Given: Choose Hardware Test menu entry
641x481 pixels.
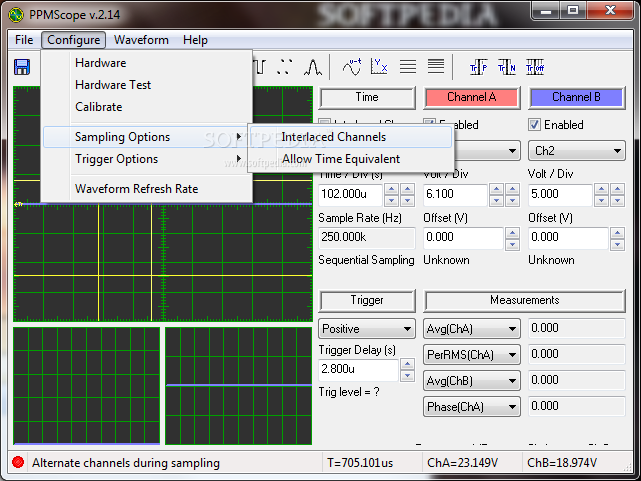Looking at the screenshot, I should pos(145,85).
